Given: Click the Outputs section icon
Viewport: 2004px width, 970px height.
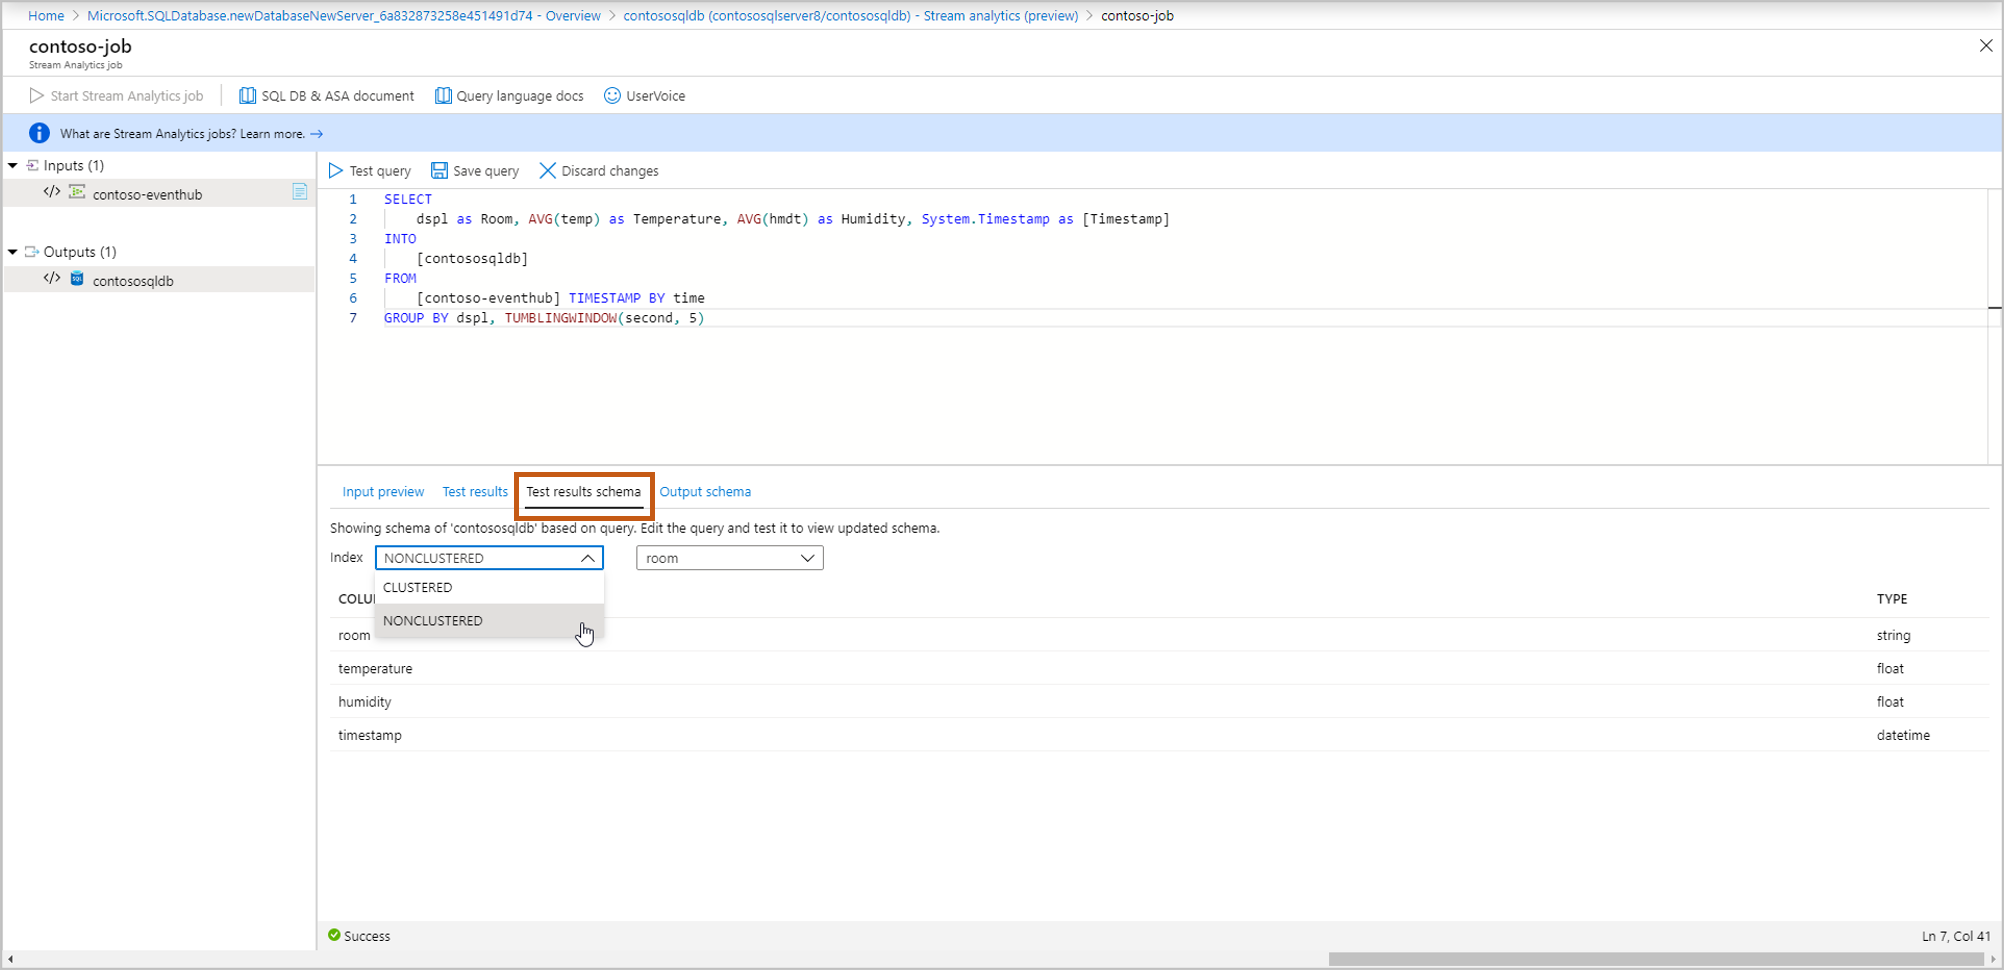Looking at the screenshot, I should (x=32, y=252).
